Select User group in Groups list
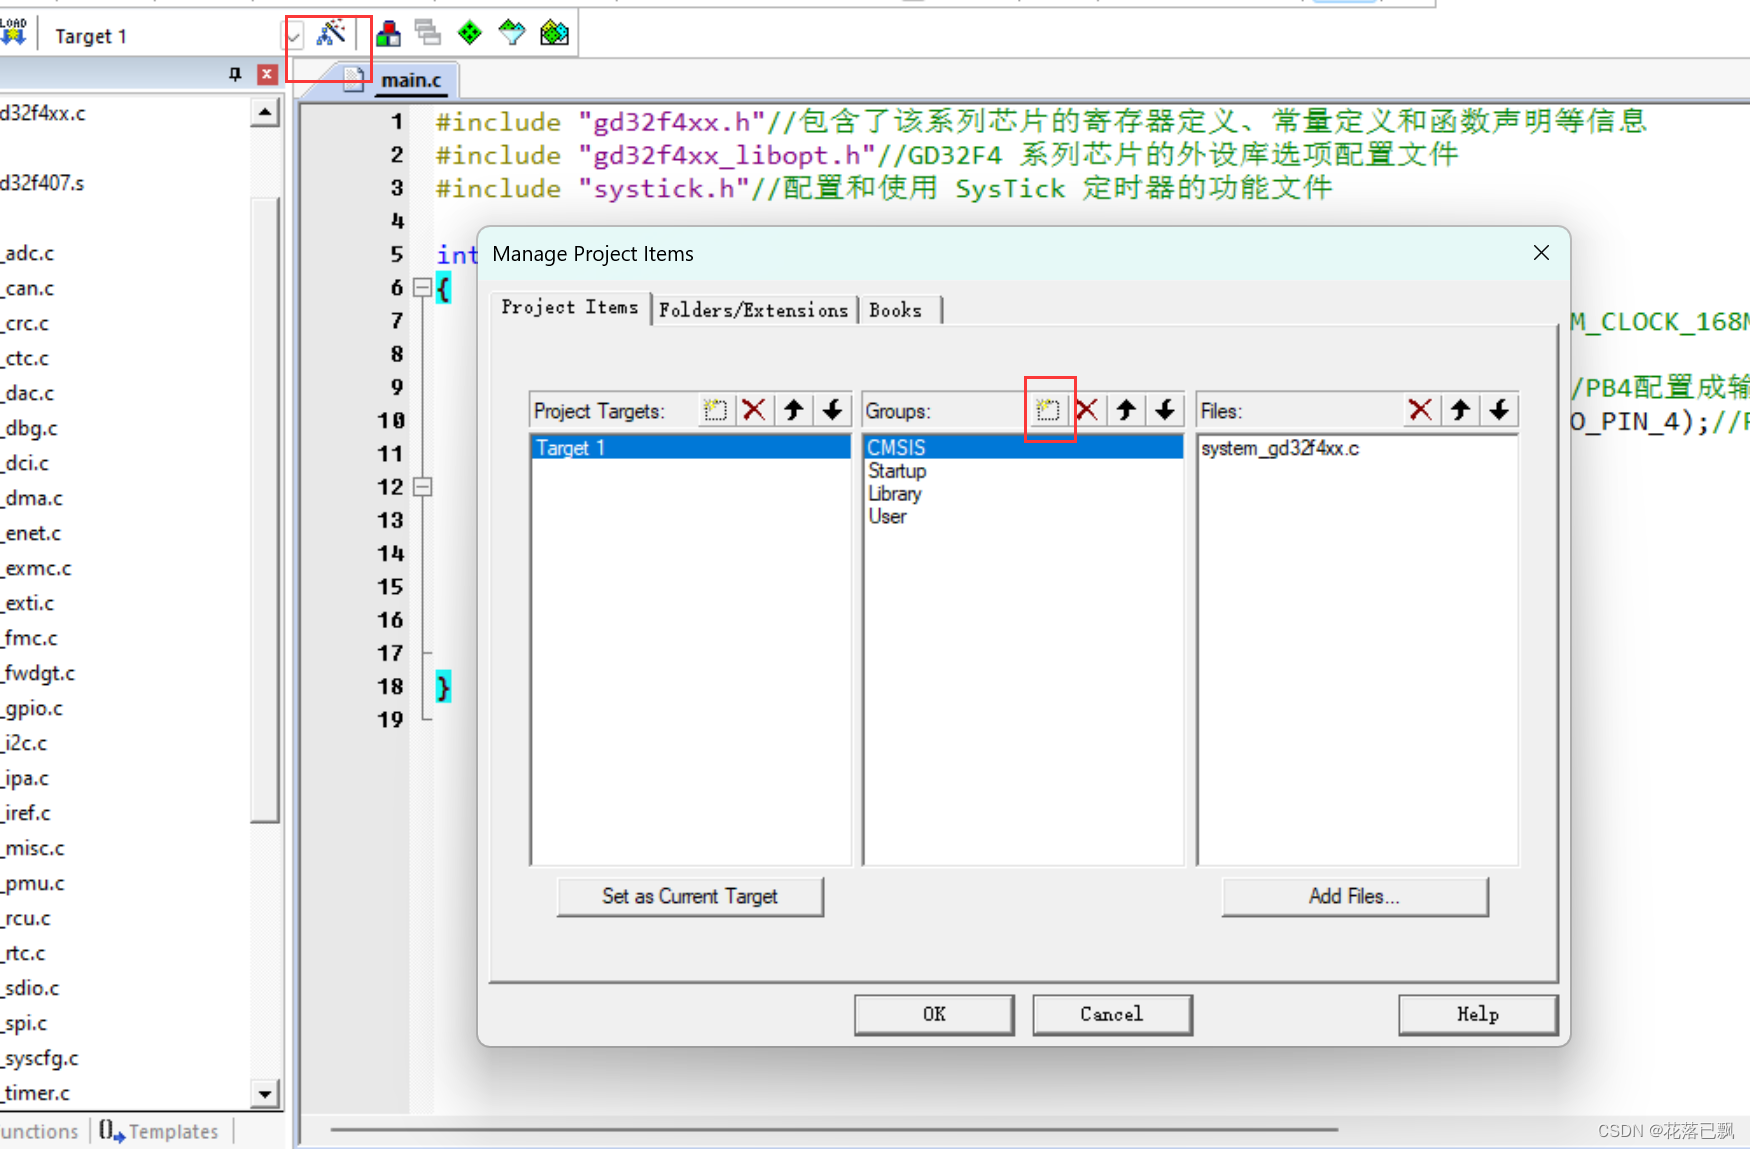Screen dimensions: 1750x1149 click(x=888, y=517)
